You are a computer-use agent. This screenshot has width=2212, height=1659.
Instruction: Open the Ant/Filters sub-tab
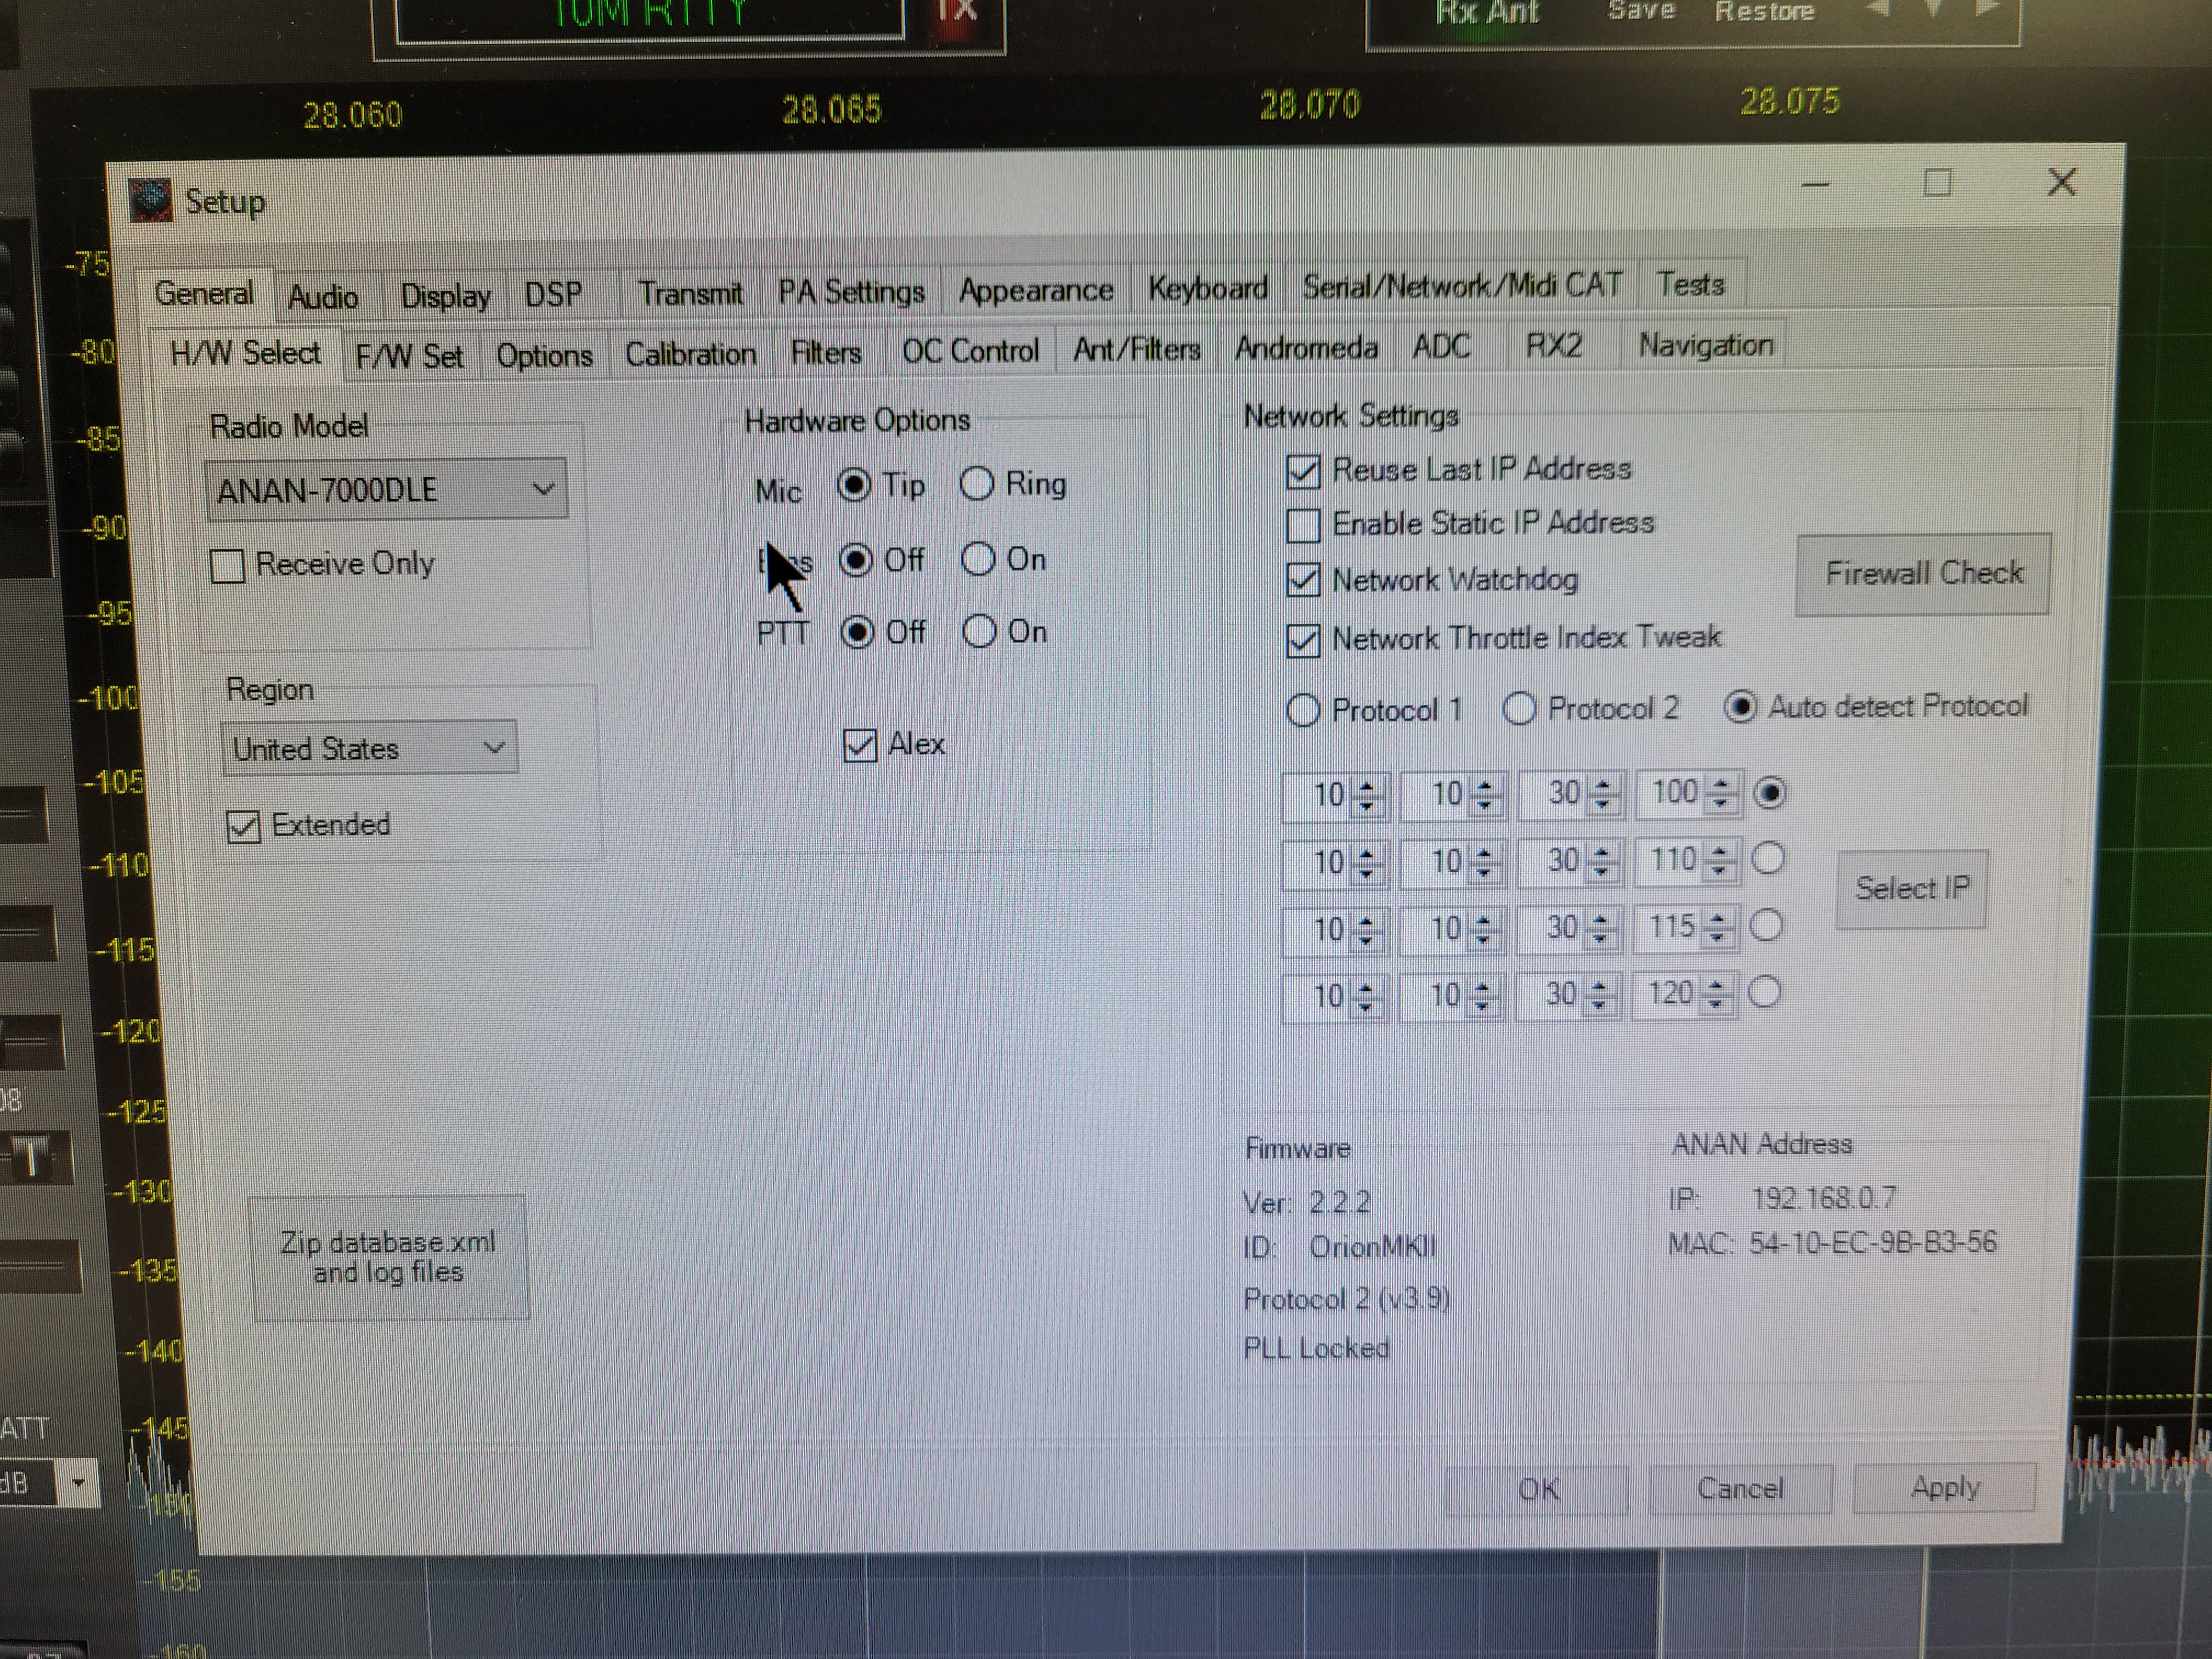tap(1136, 350)
